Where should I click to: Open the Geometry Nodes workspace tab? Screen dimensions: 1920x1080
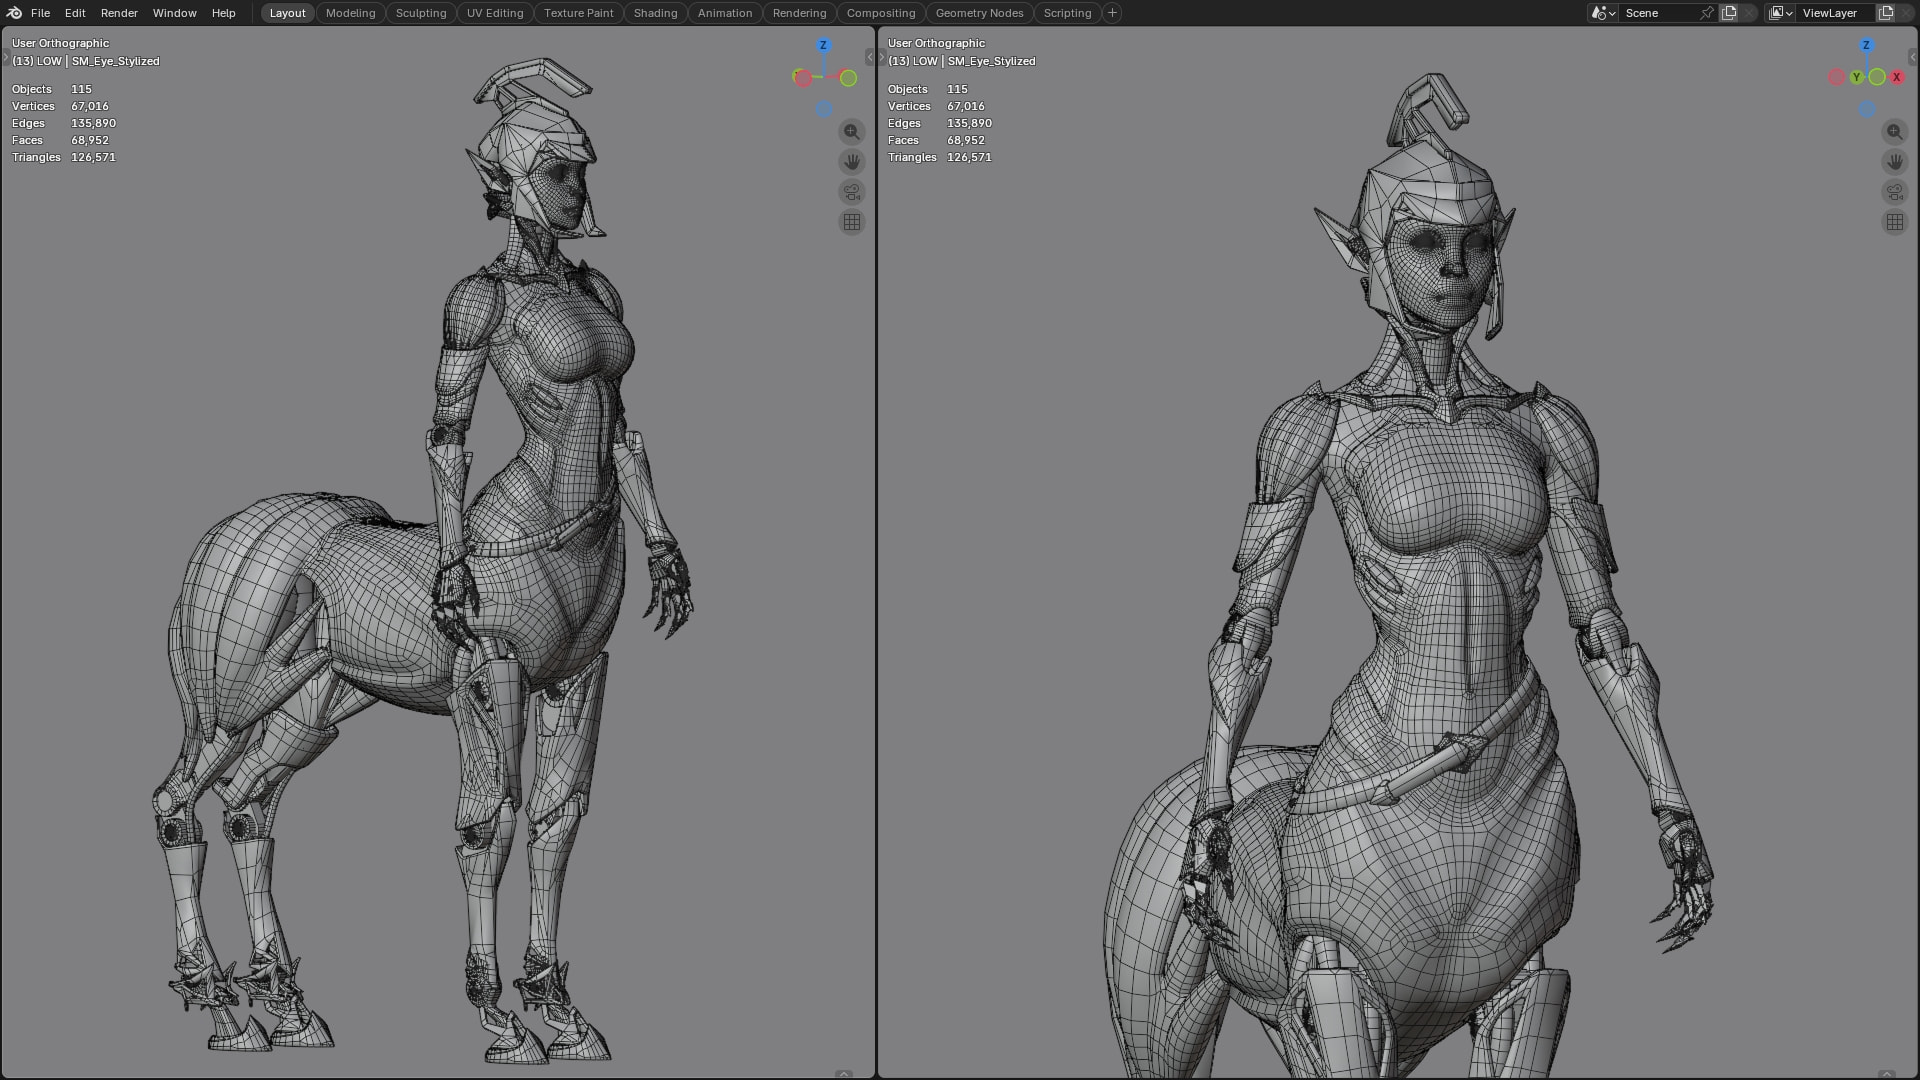click(979, 13)
